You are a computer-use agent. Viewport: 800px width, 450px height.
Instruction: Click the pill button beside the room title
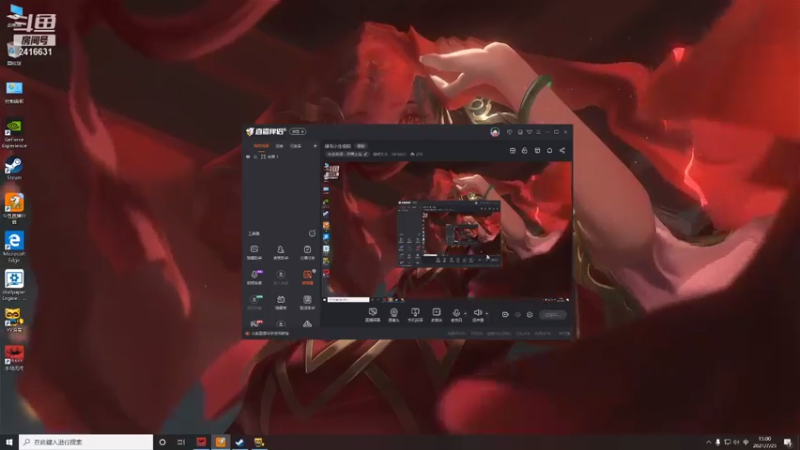[x=361, y=146]
